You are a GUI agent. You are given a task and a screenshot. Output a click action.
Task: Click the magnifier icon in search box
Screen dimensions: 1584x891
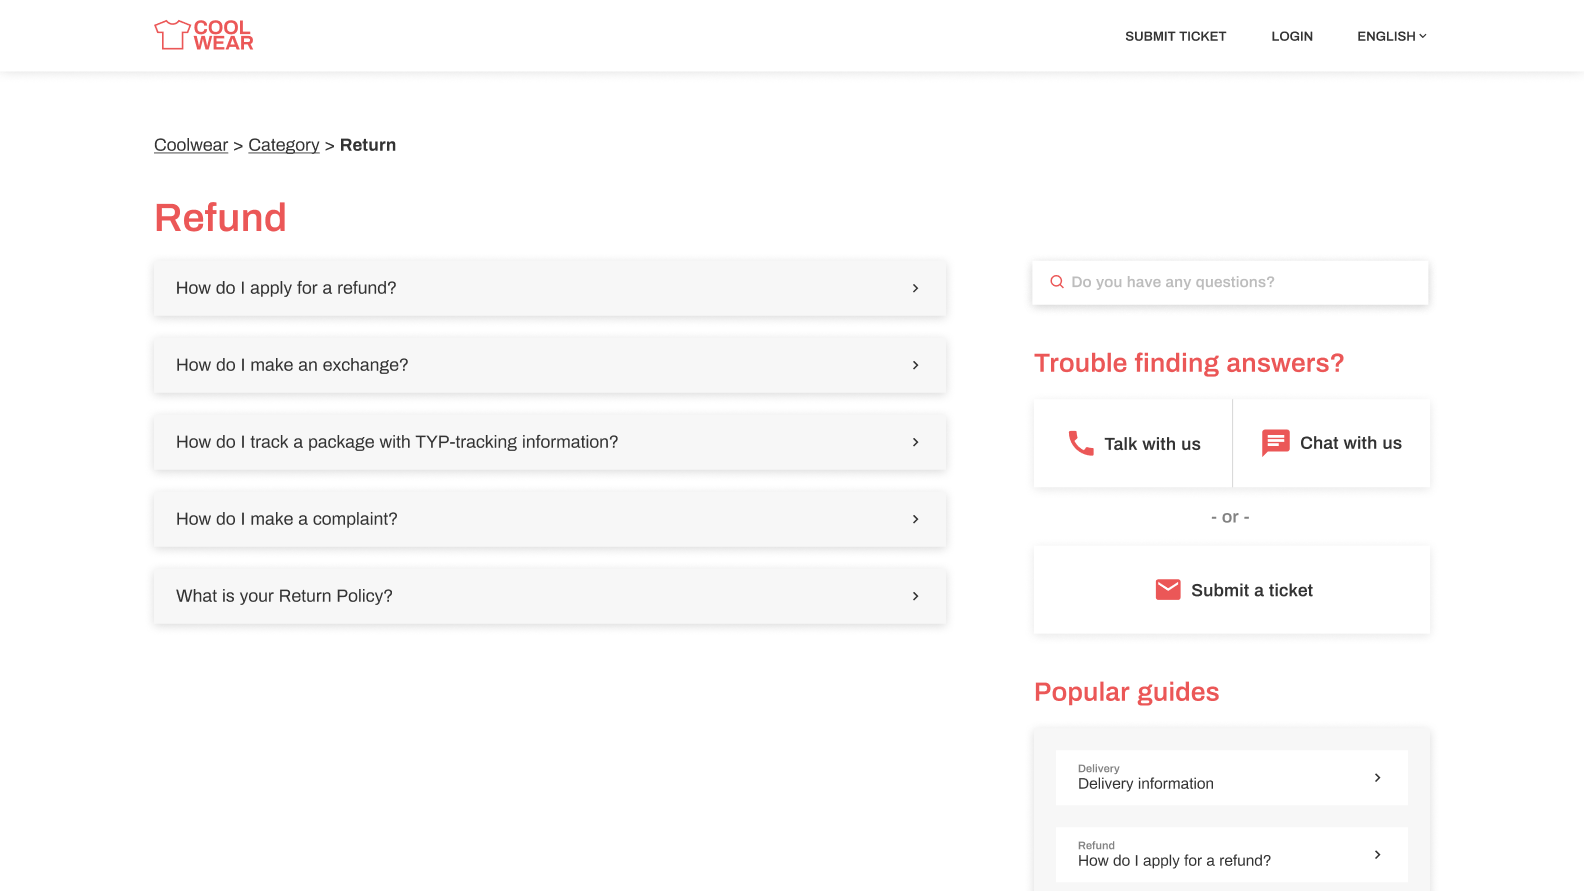[x=1056, y=282]
